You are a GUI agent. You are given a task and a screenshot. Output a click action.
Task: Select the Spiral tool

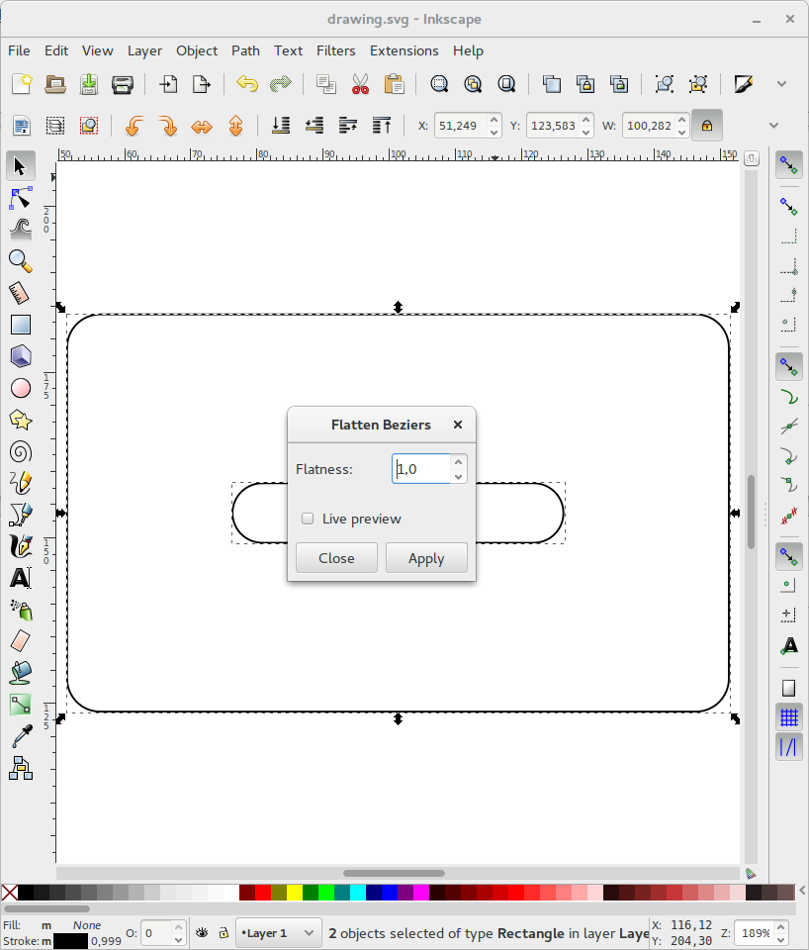[x=21, y=451]
